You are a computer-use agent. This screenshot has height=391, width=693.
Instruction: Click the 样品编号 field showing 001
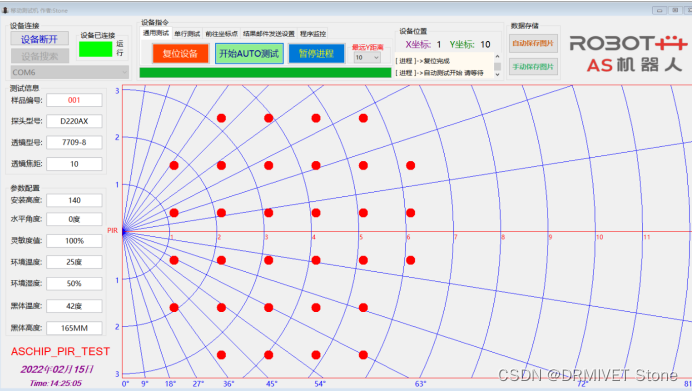[74, 100]
